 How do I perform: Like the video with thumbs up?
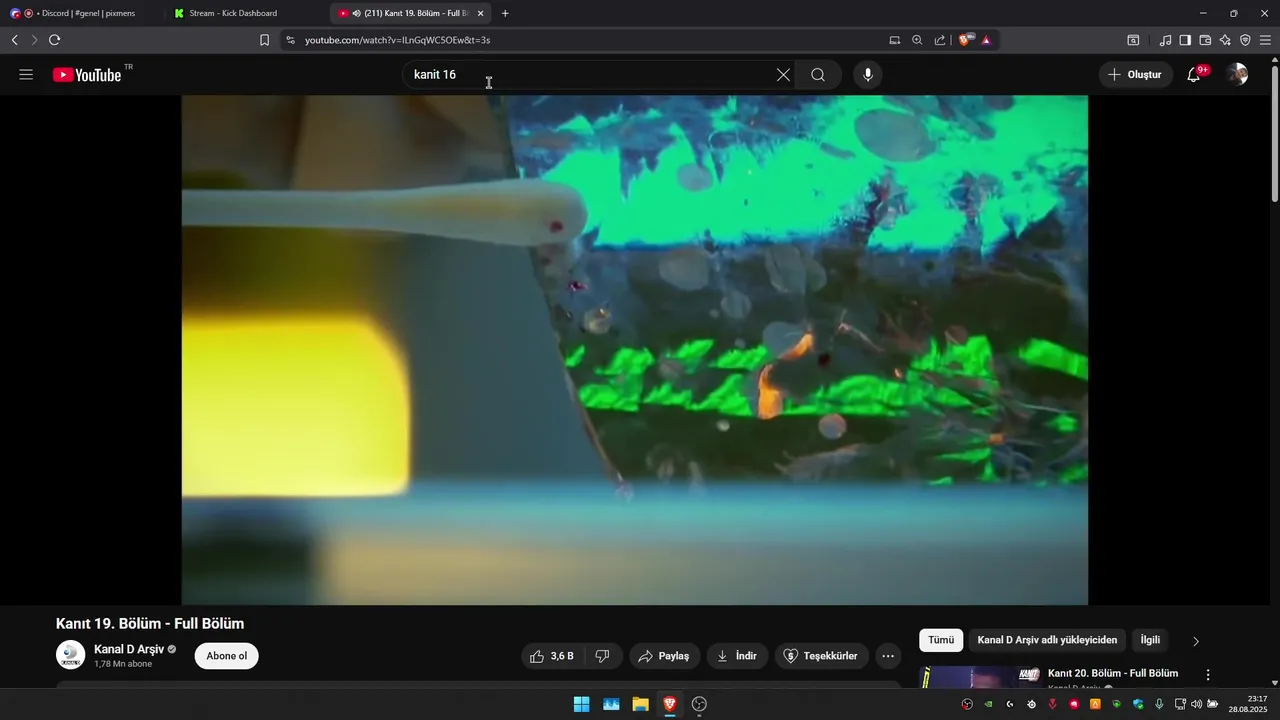click(551, 656)
